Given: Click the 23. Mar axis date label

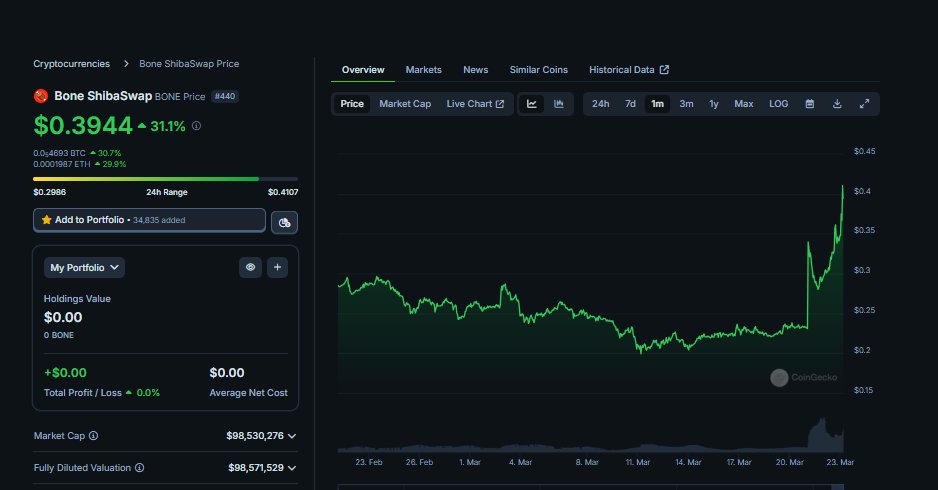Looking at the screenshot, I should click(x=840, y=462).
